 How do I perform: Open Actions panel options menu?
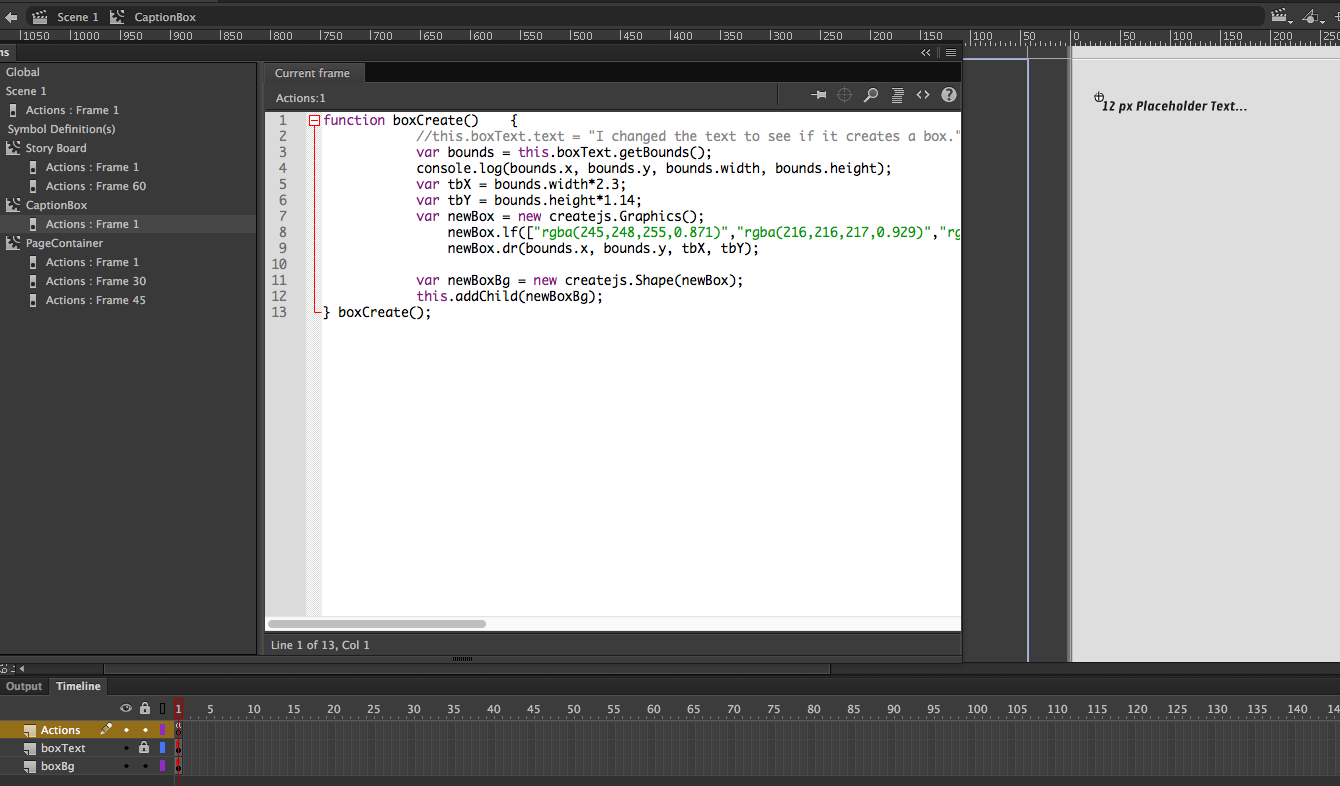(950, 52)
